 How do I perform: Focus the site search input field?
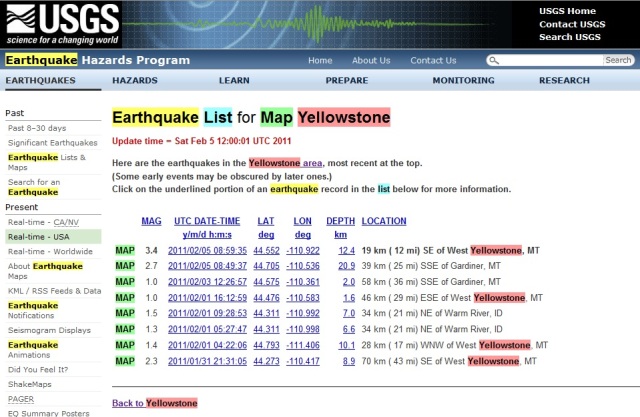(x=551, y=60)
